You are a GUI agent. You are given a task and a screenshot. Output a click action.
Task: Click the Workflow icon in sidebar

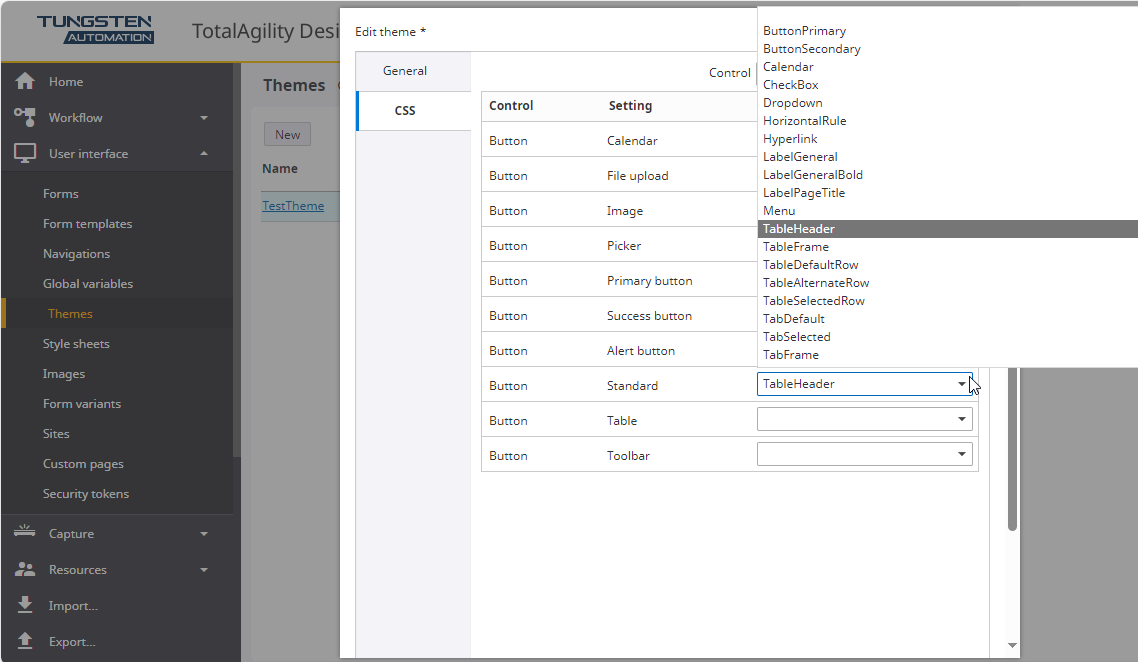tap(25, 117)
